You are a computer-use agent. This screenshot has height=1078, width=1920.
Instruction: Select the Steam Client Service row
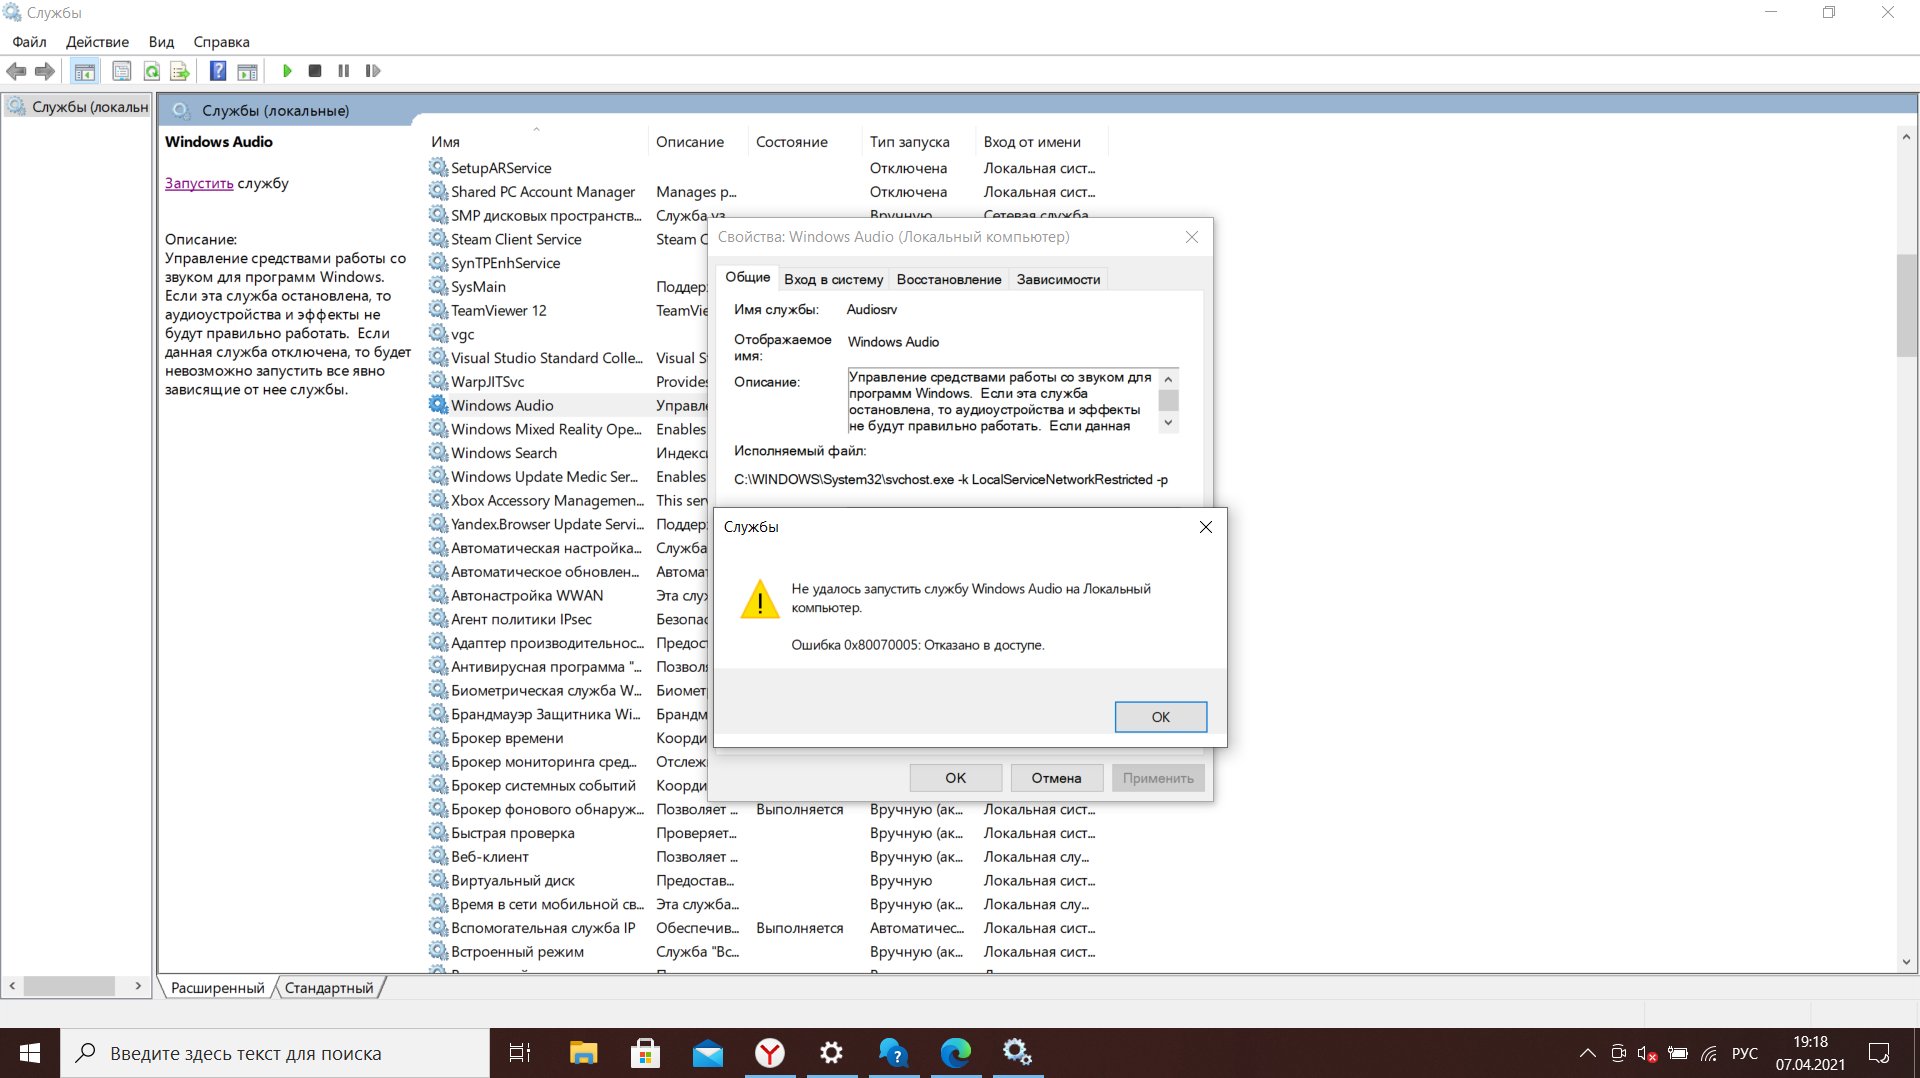coord(516,239)
